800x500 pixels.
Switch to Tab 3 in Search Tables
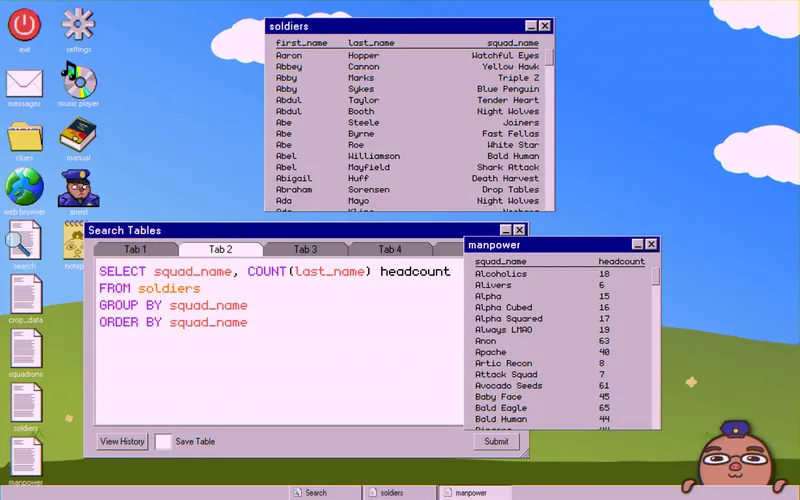click(305, 249)
